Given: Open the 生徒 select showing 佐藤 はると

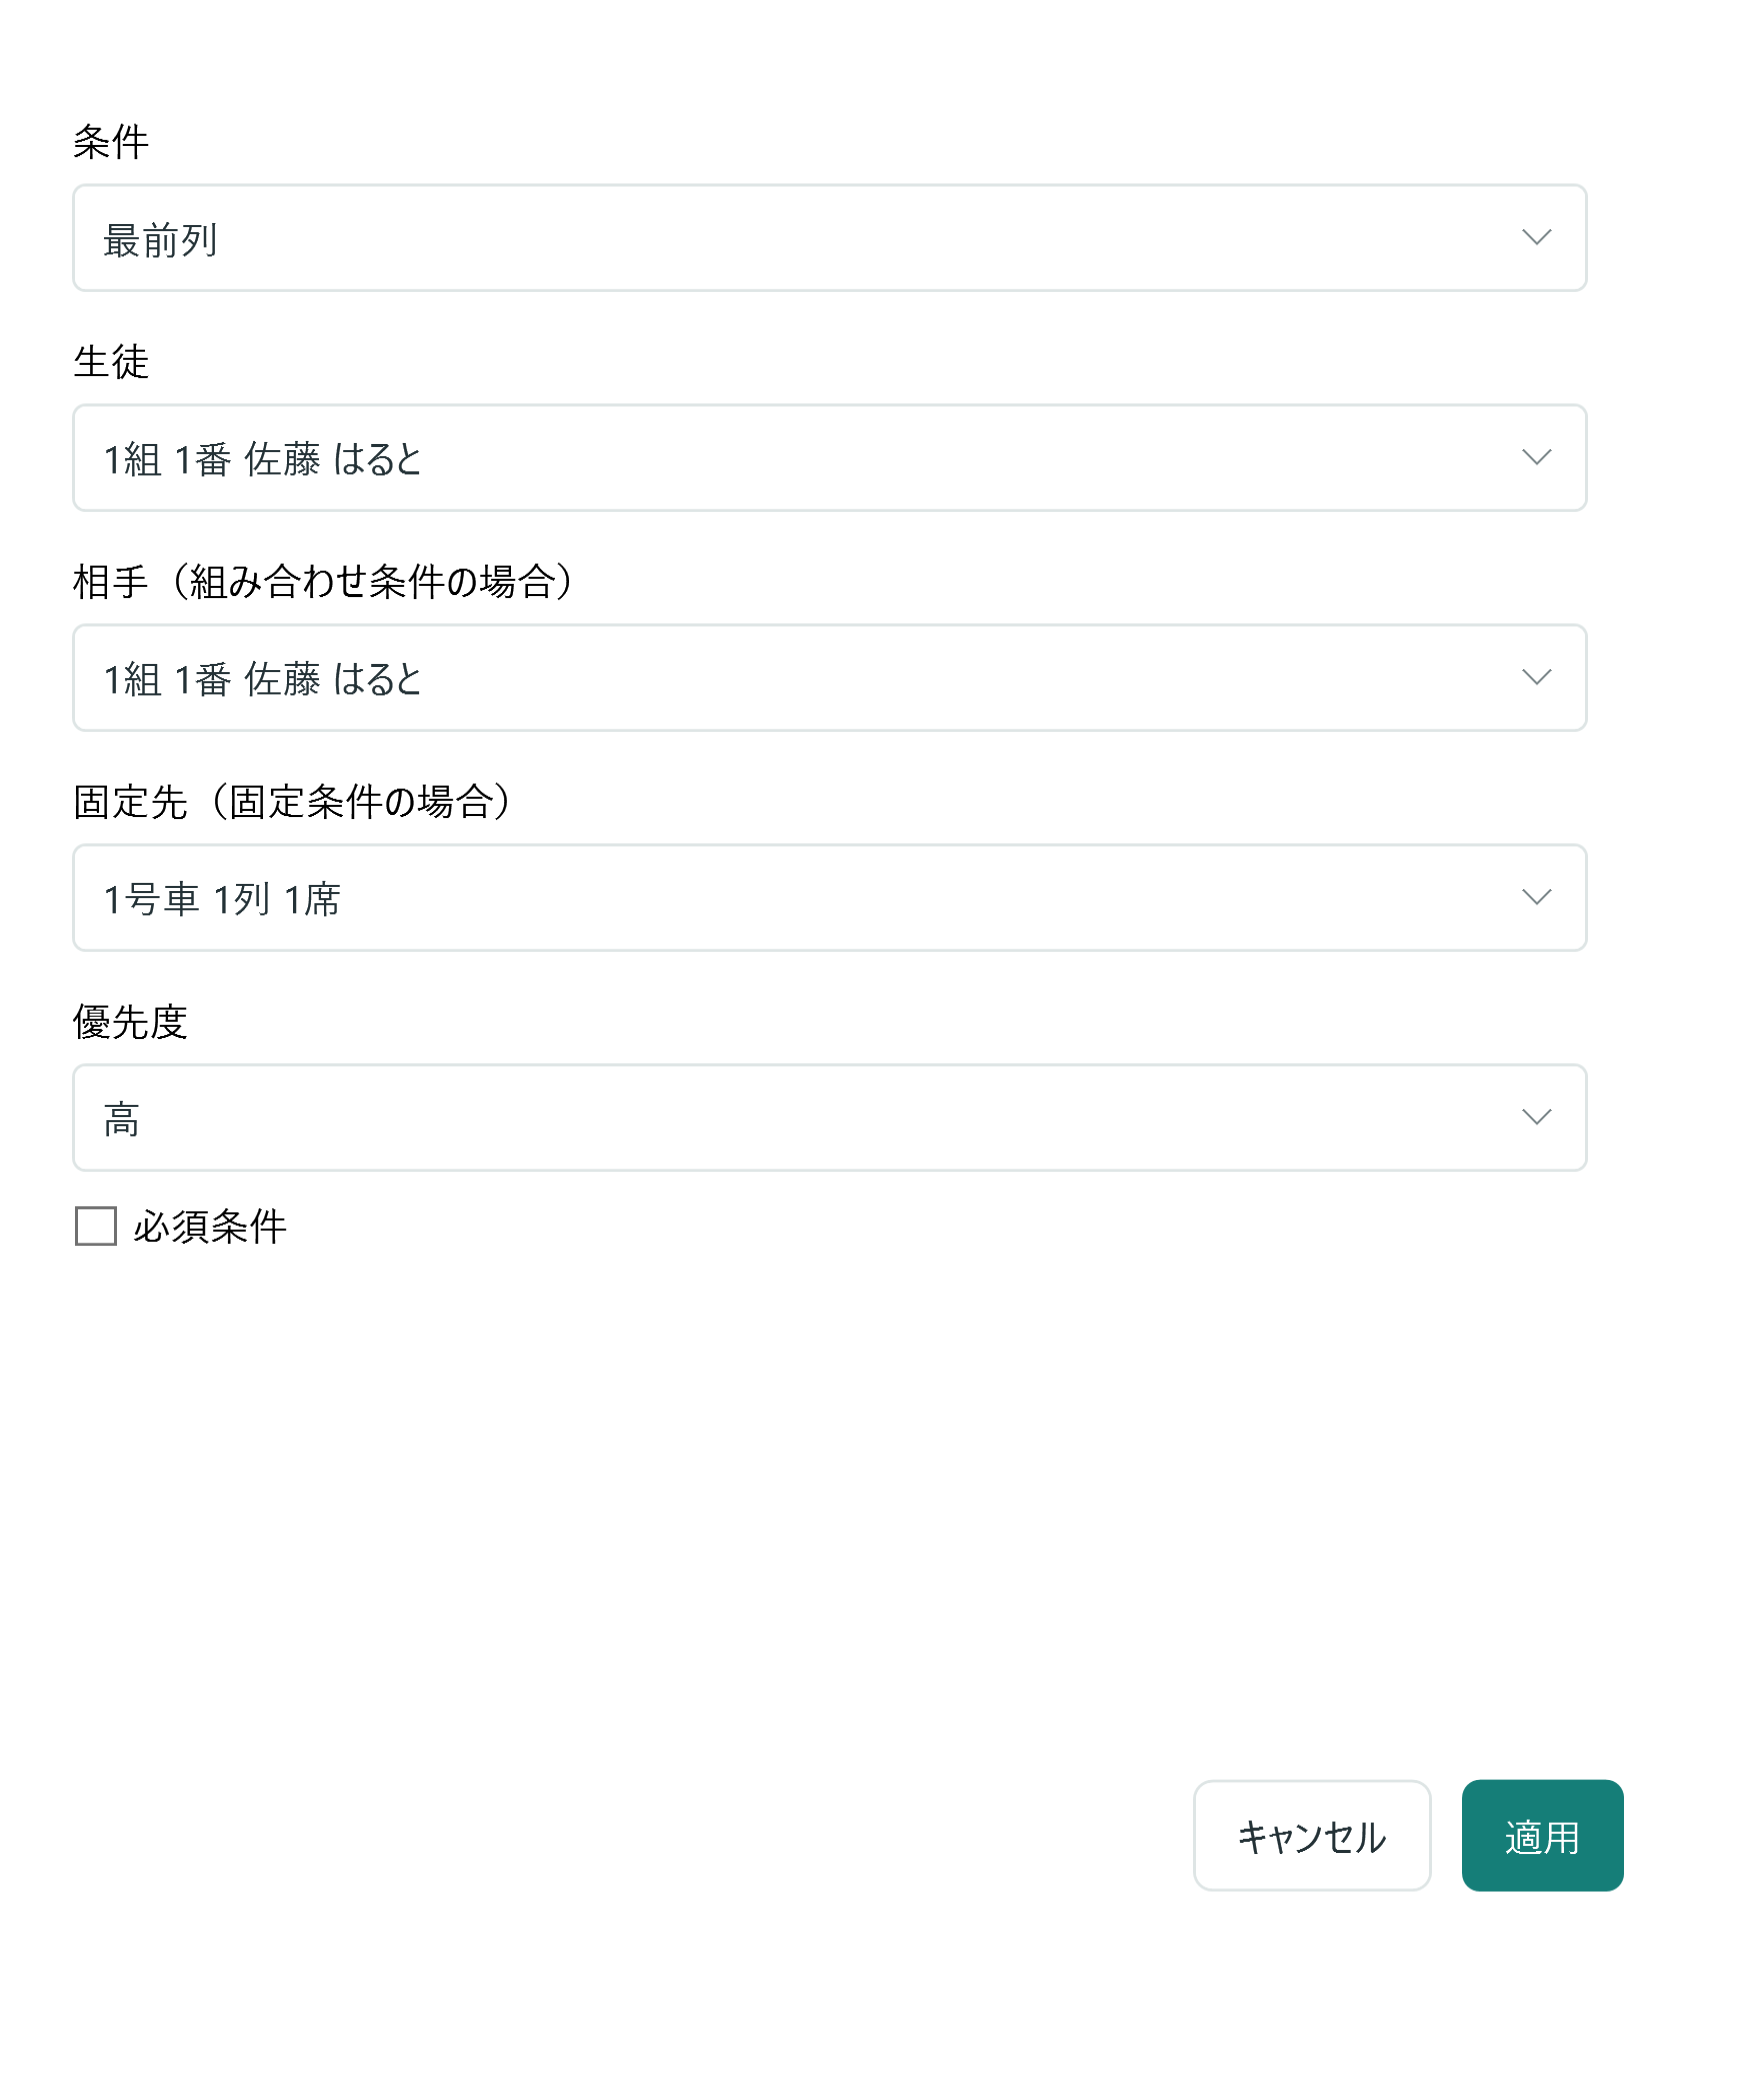Looking at the screenshot, I should (829, 458).
